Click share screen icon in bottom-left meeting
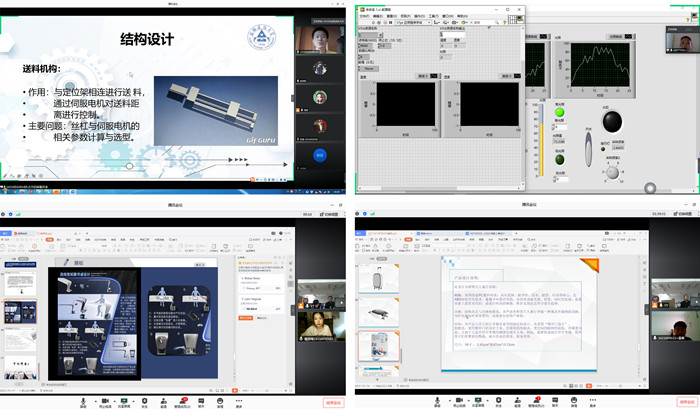The width and height of the screenshot is (700, 417). tap(125, 399)
